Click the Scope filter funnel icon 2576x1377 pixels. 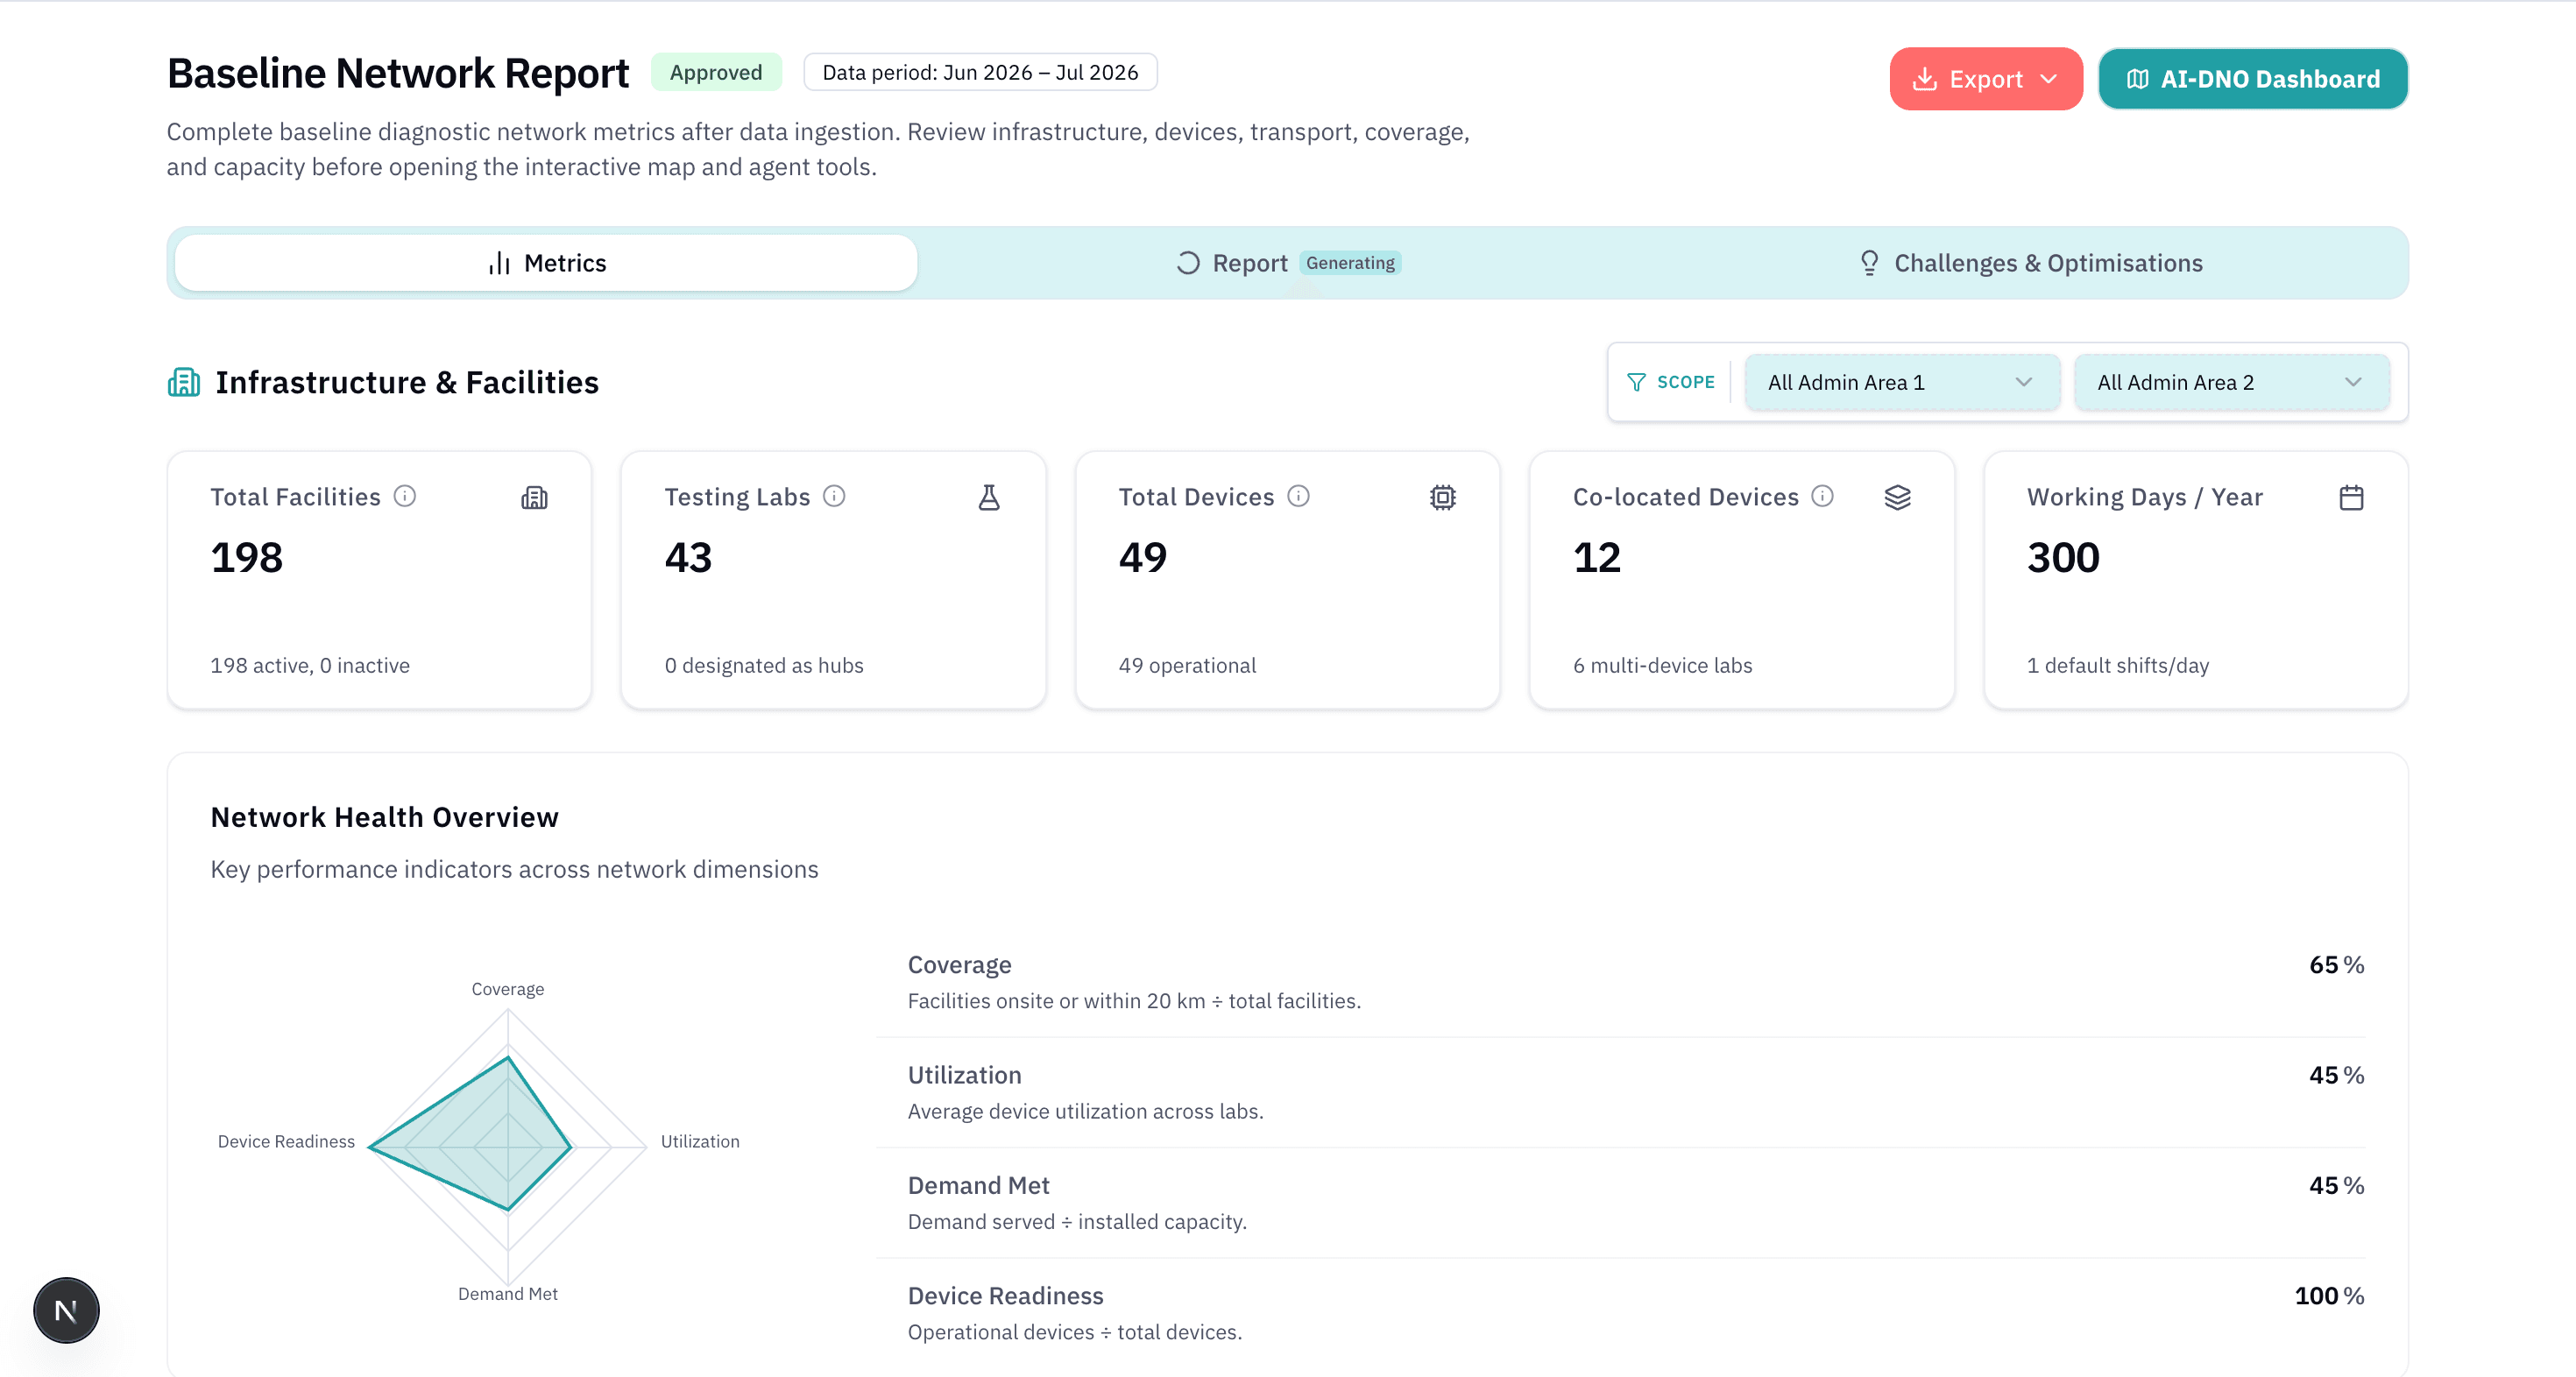(1636, 382)
